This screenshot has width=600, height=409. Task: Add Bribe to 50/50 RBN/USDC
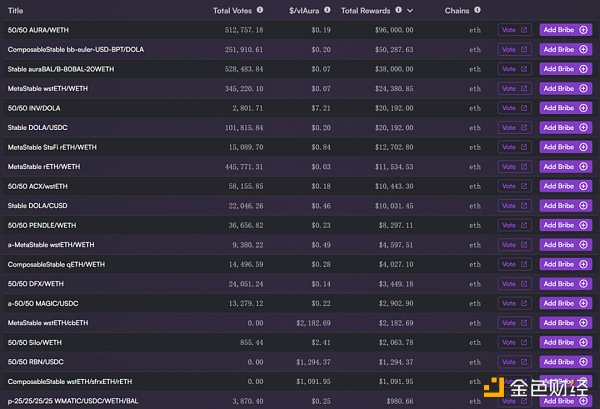click(x=566, y=362)
